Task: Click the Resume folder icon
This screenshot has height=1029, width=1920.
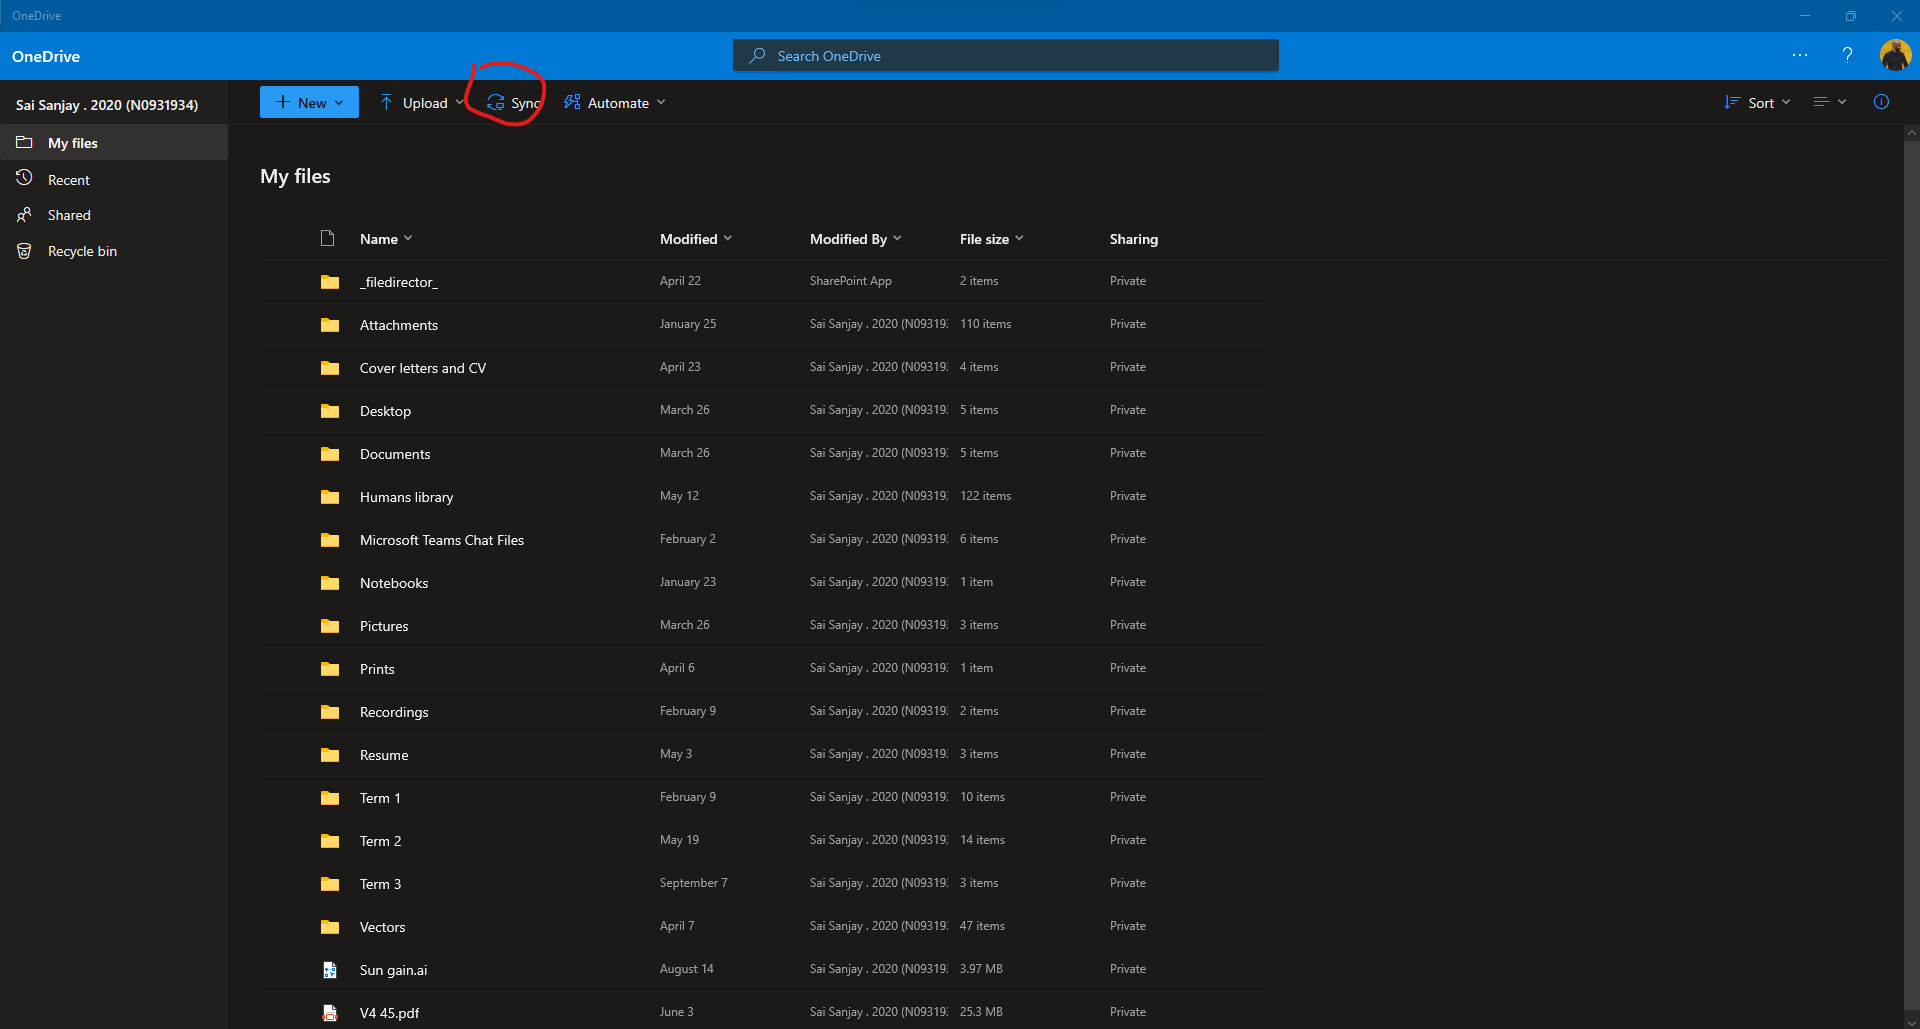Action: [330, 755]
